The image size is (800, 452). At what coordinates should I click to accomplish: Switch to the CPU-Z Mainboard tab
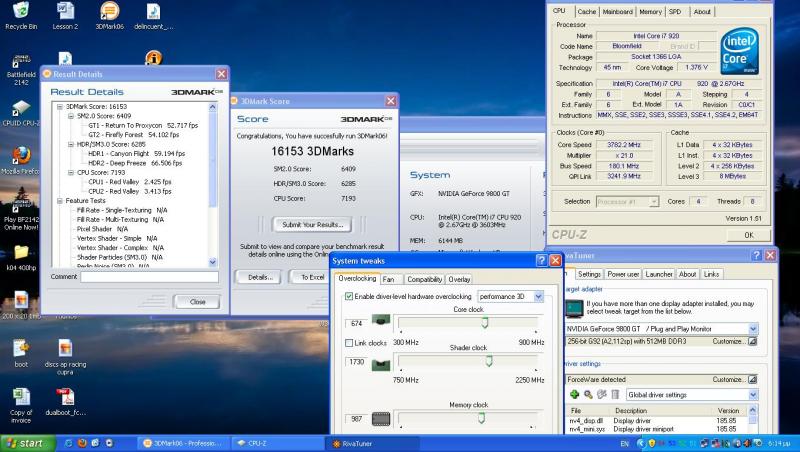pyautogui.click(x=617, y=12)
